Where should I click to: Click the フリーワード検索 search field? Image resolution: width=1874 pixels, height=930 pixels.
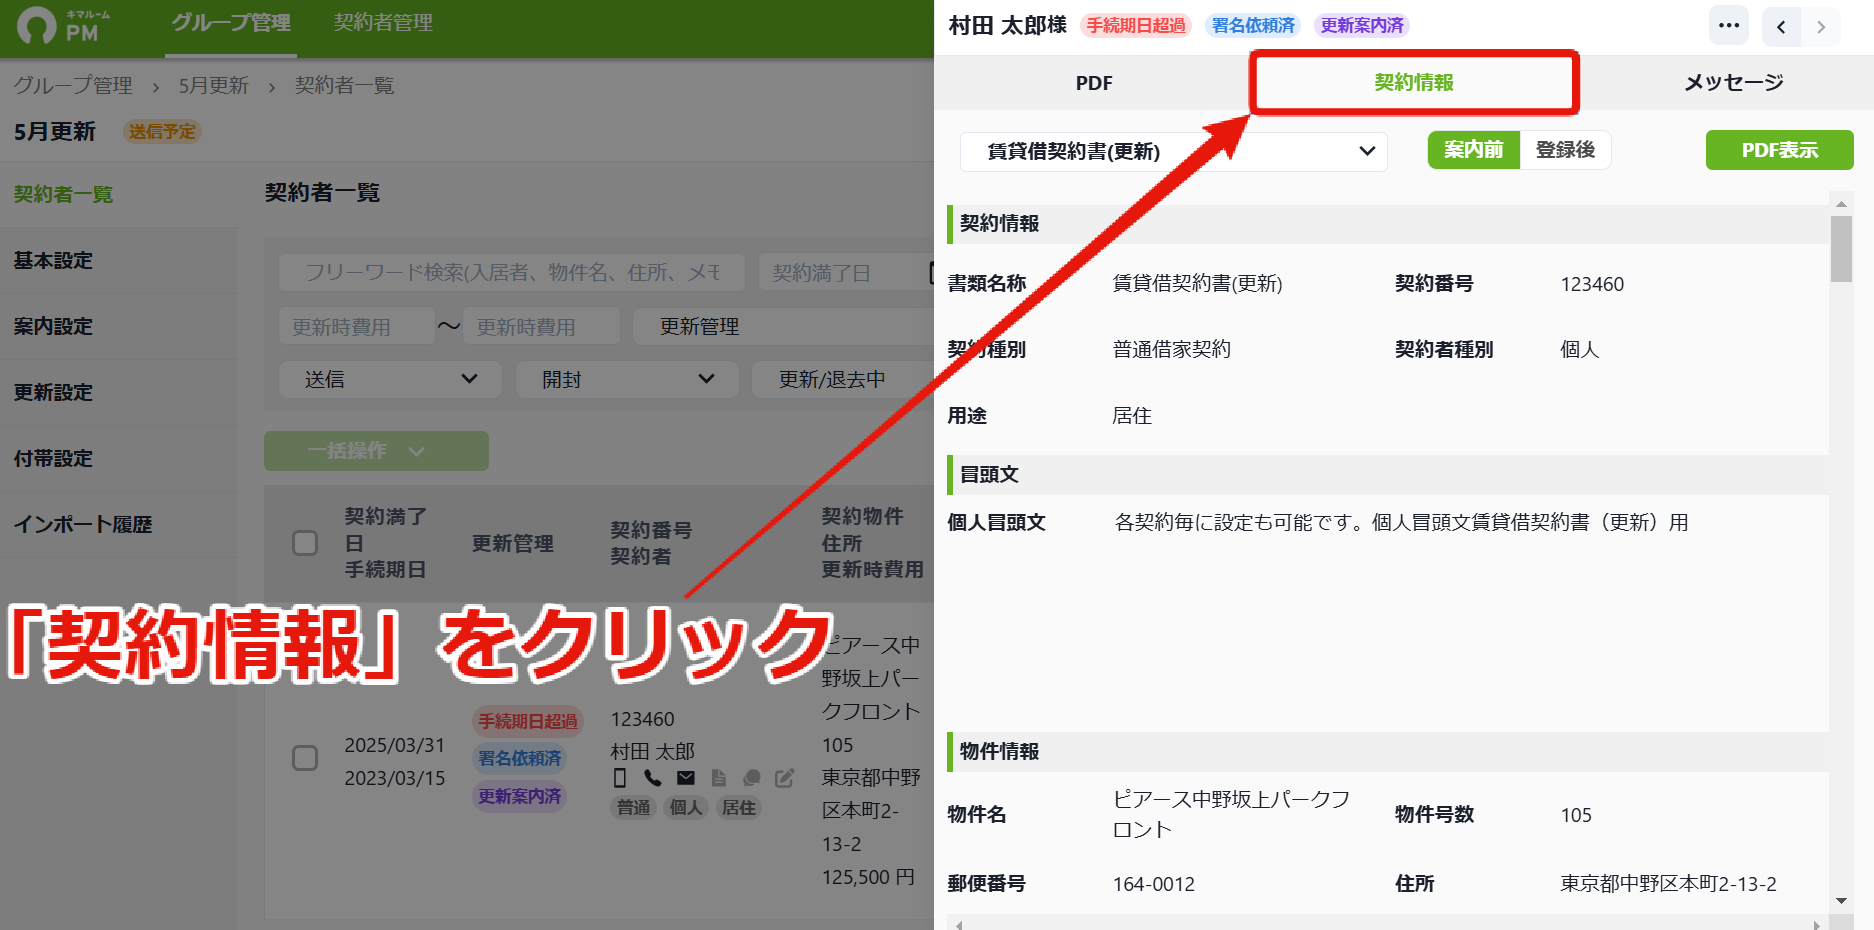[512, 272]
